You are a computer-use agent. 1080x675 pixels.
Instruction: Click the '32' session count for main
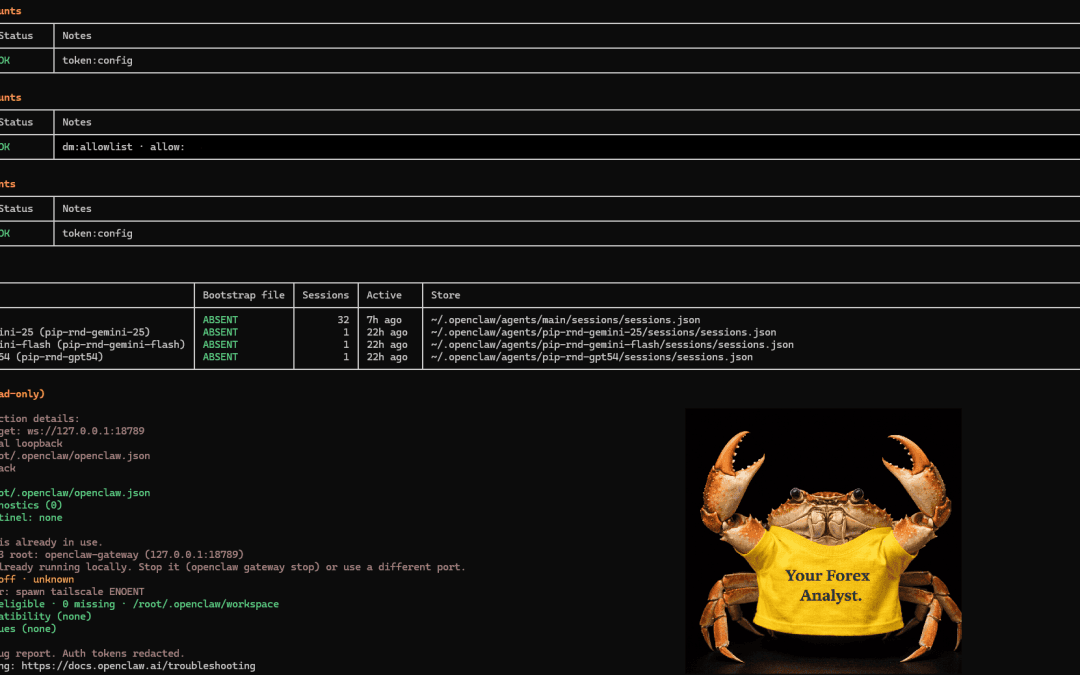click(x=343, y=320)
